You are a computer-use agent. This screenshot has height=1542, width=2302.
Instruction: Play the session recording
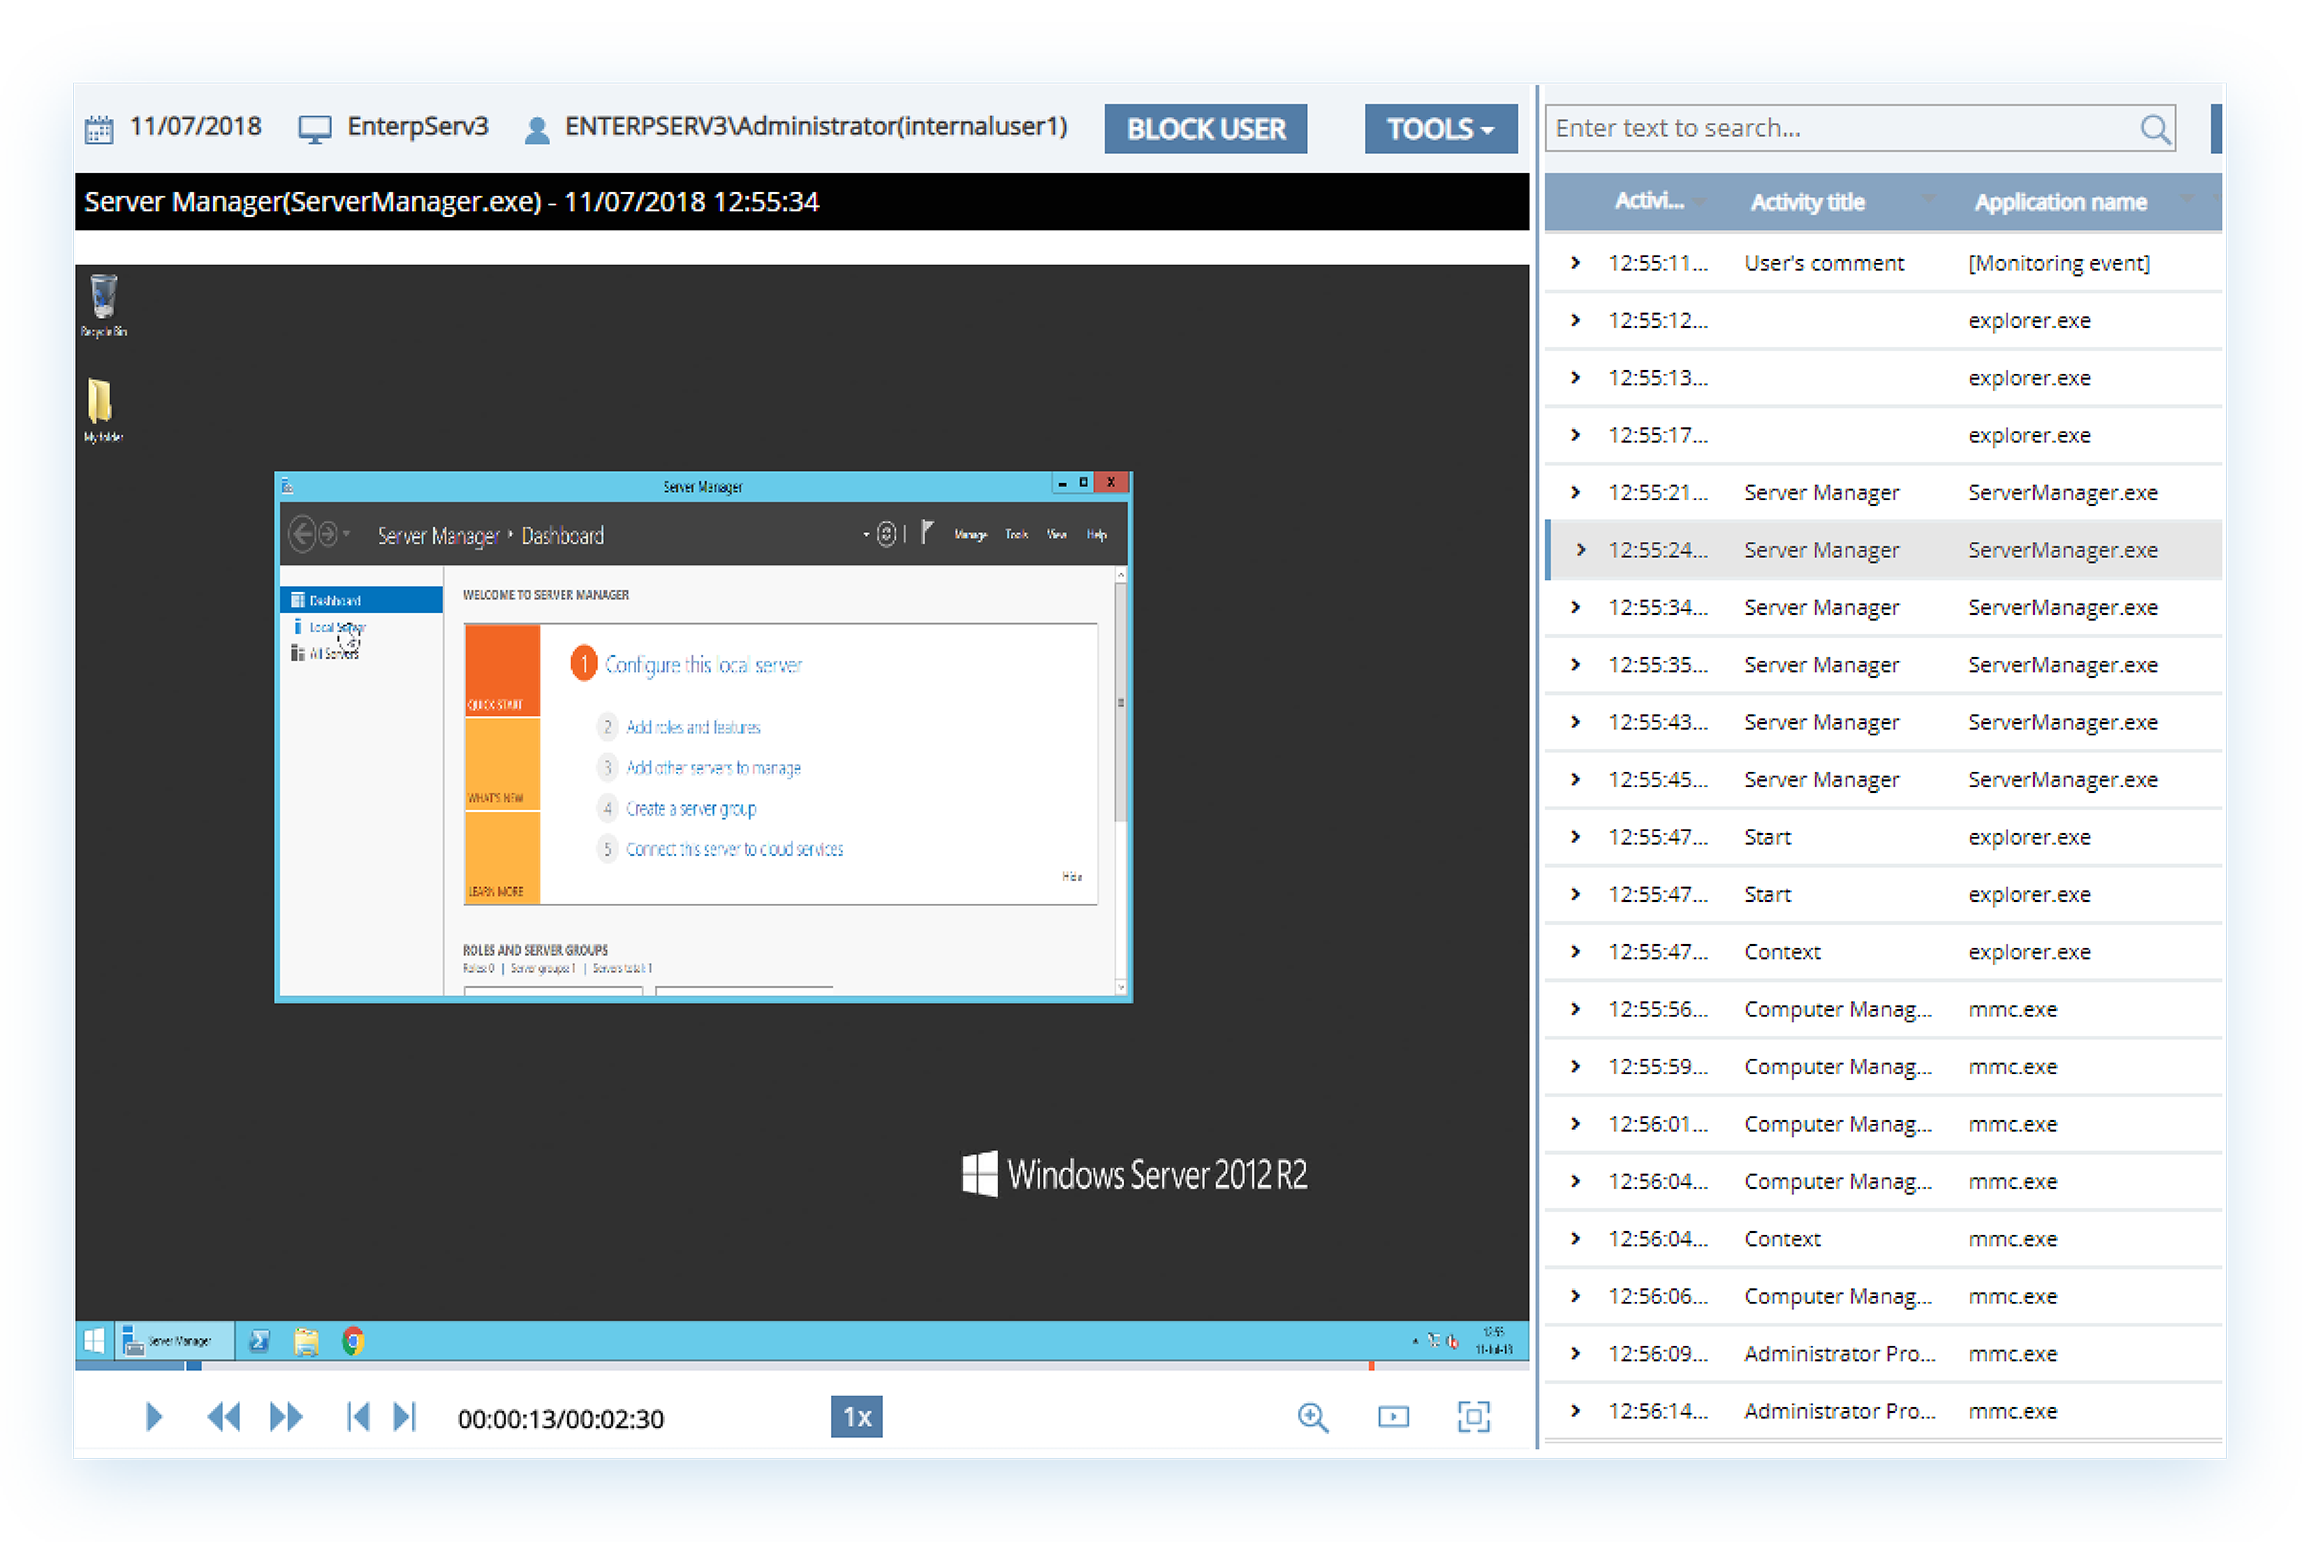click(x=153, y=1417)
